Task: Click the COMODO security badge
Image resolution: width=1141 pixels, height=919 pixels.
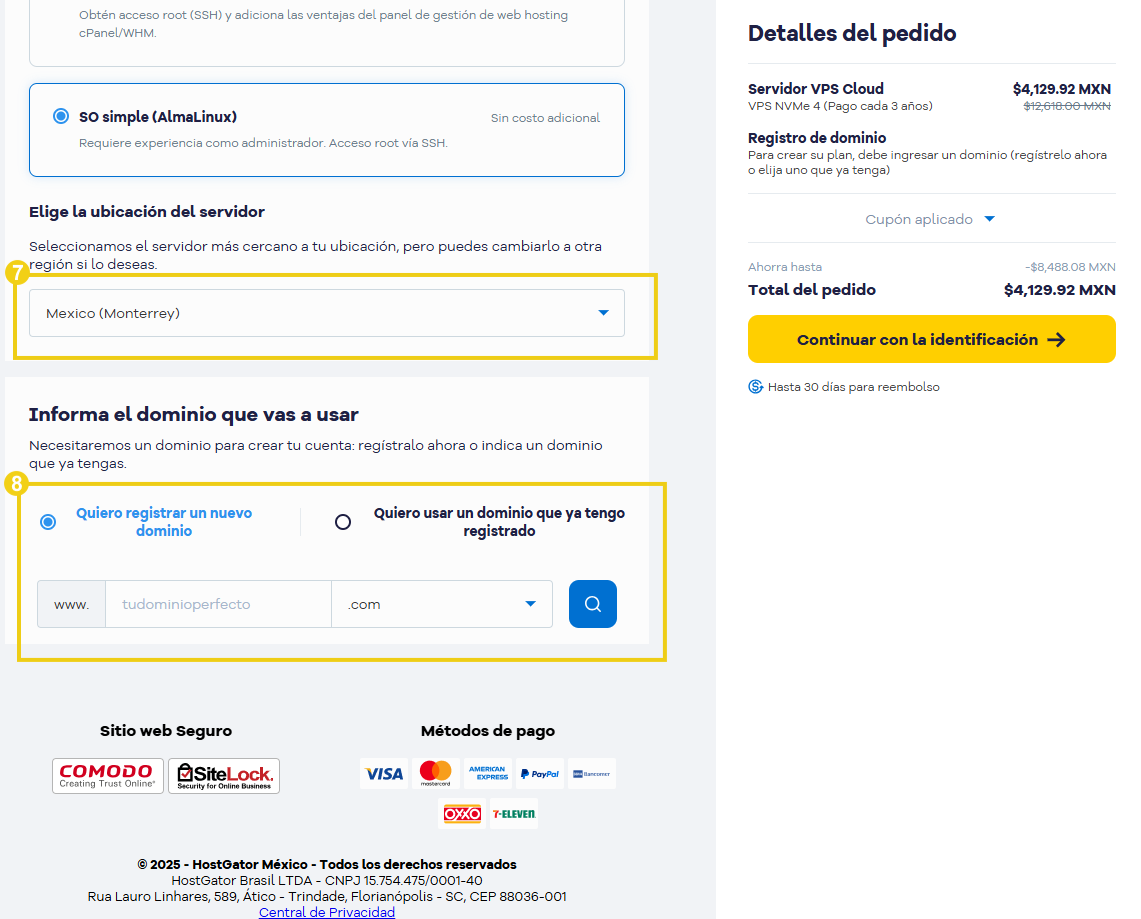Action: [107, 775]
